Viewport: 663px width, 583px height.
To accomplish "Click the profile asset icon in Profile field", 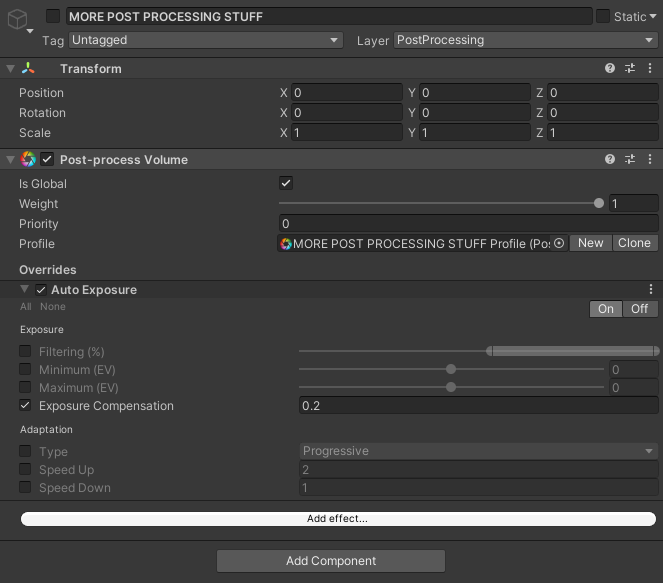I will (286, 244).
